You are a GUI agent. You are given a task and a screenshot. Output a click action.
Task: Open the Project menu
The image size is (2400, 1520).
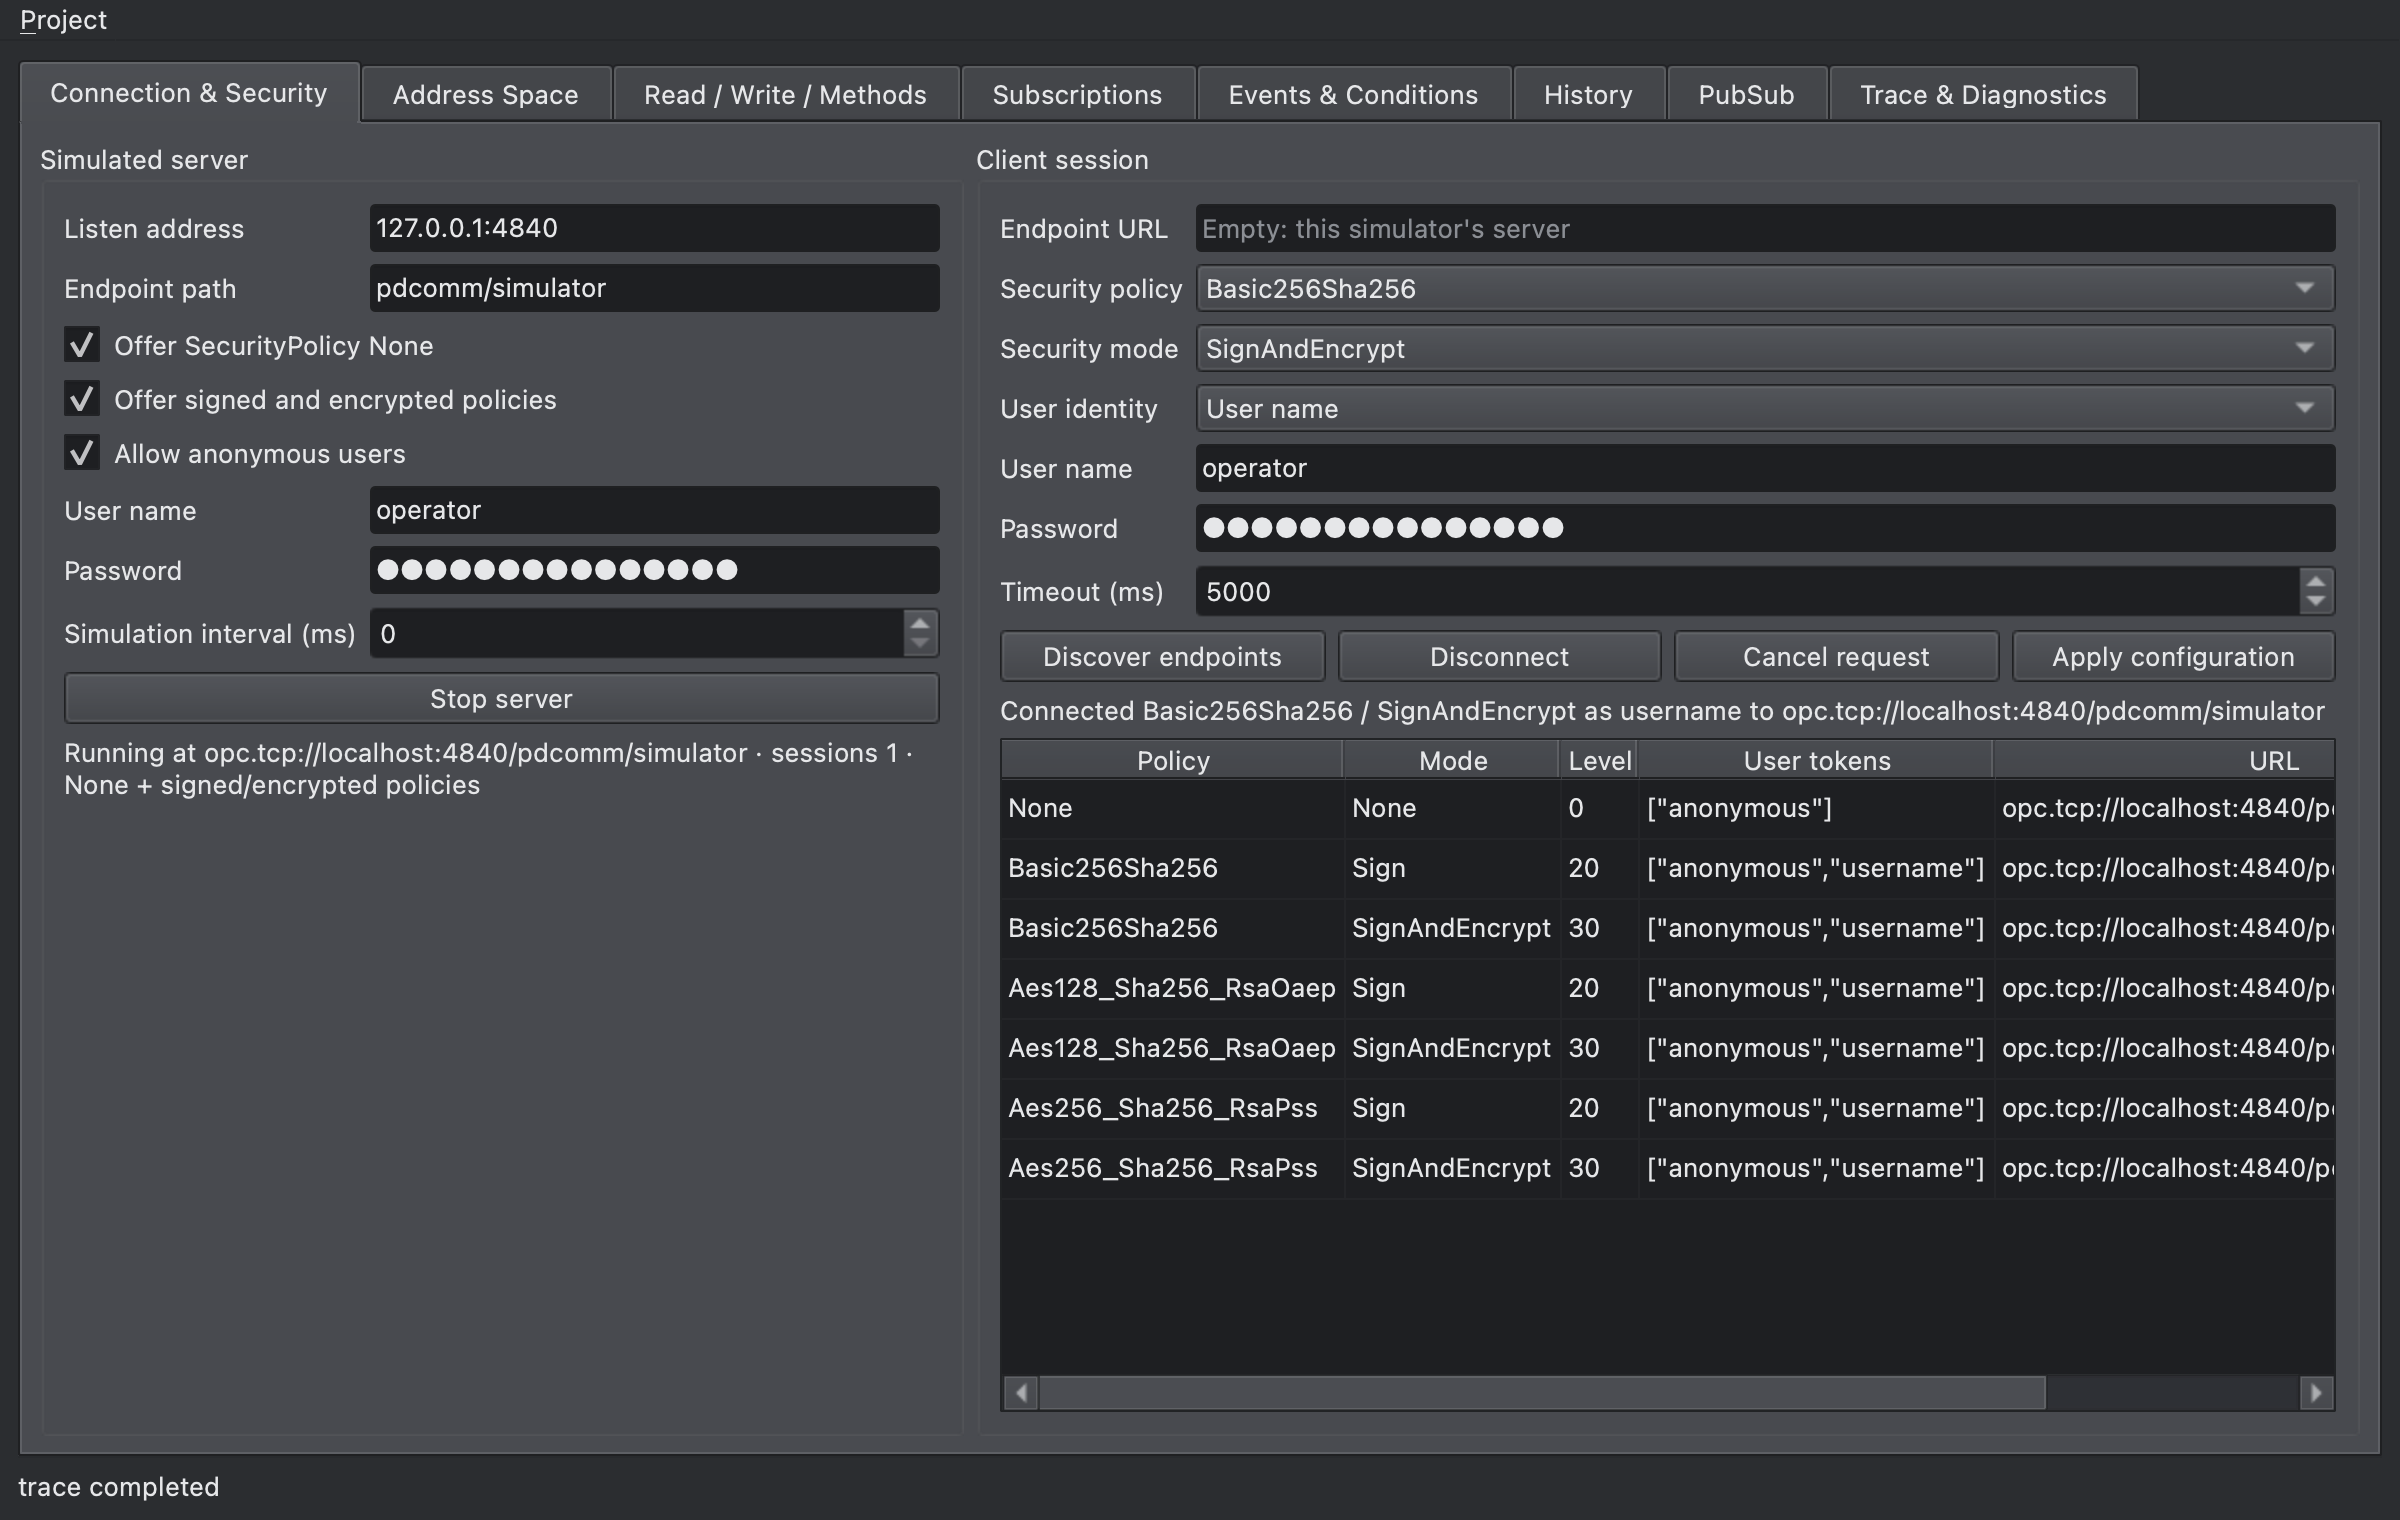(63, 20)
